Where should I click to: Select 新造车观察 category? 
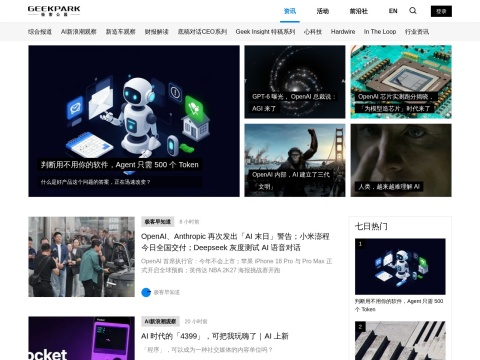(120, 32)
